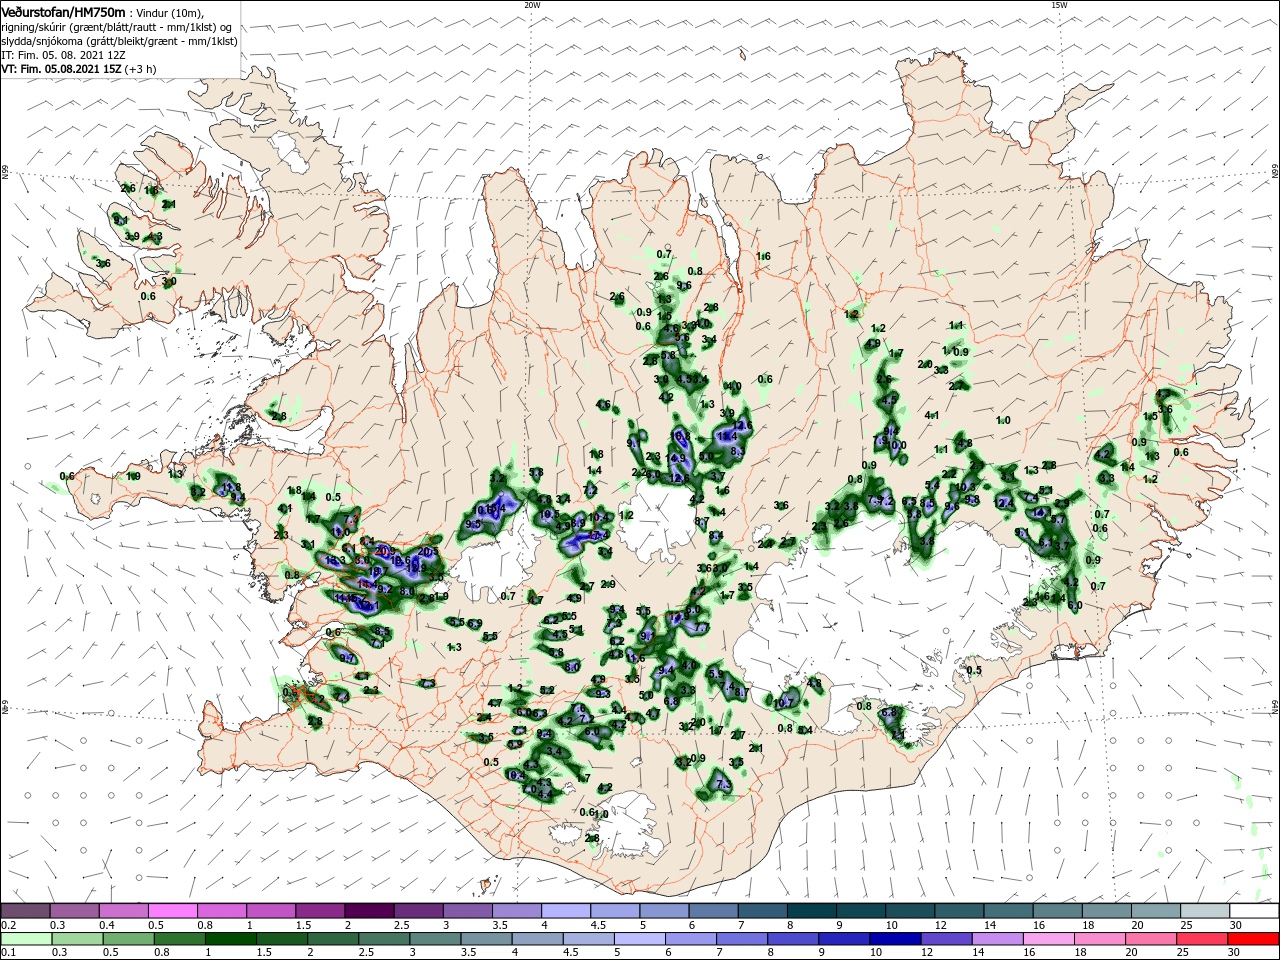Pick the dusky purple 0.2–0.3 upper-scale swatch
Viewport: 1280px width, 960px height.
point(25,910)
